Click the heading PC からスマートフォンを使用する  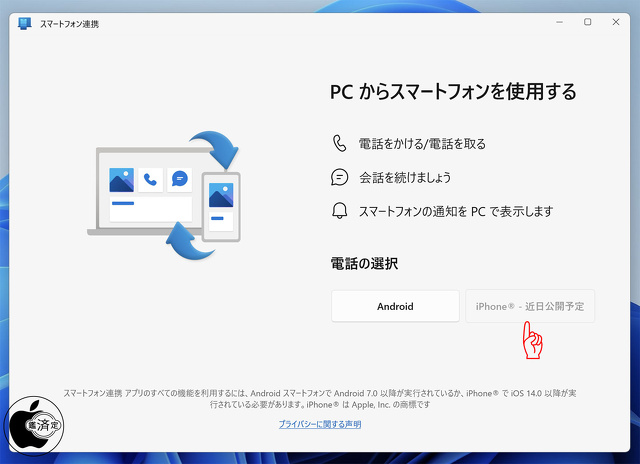[x=453, y=92]
